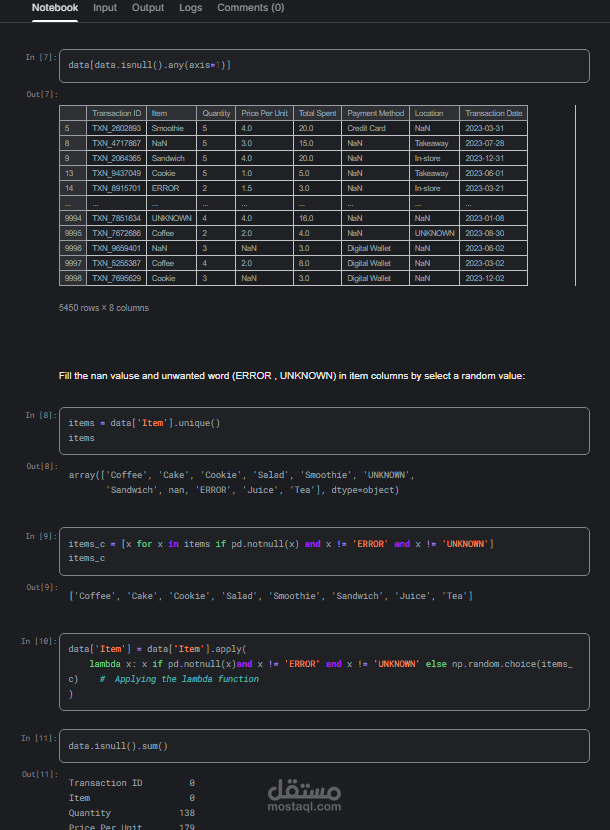The width and height of the screenshot is (610, 830).
Task: Open the Input tab
Action: [105, 8]
